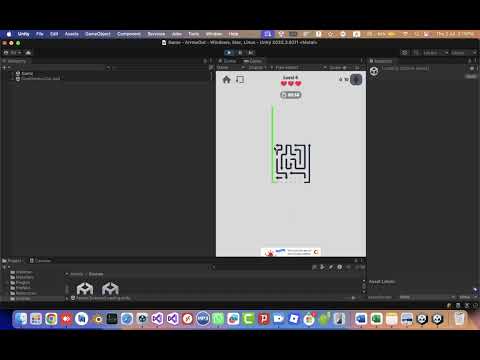This screenshot has height=360, width=480.
Task: Open the GameObject menu
Action: point(98,34)
